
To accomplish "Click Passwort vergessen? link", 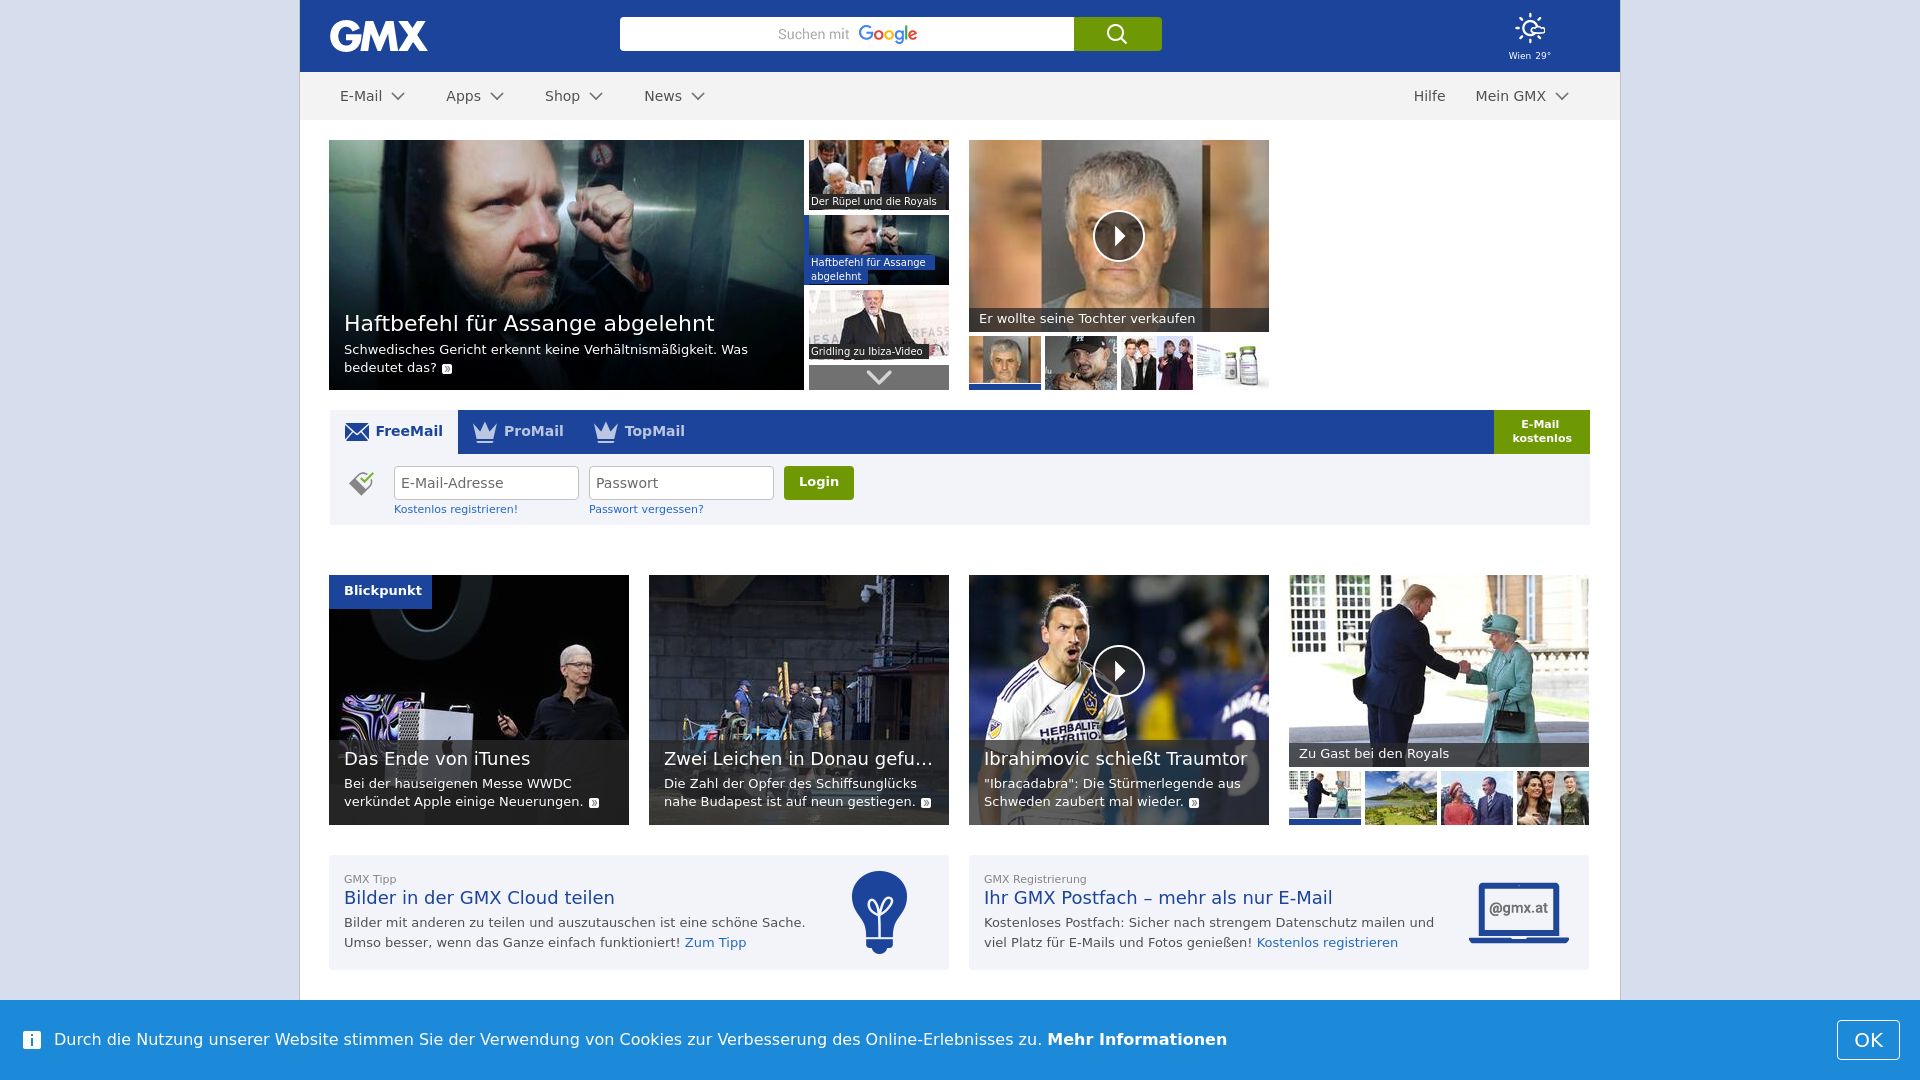I will pos(646,510).
